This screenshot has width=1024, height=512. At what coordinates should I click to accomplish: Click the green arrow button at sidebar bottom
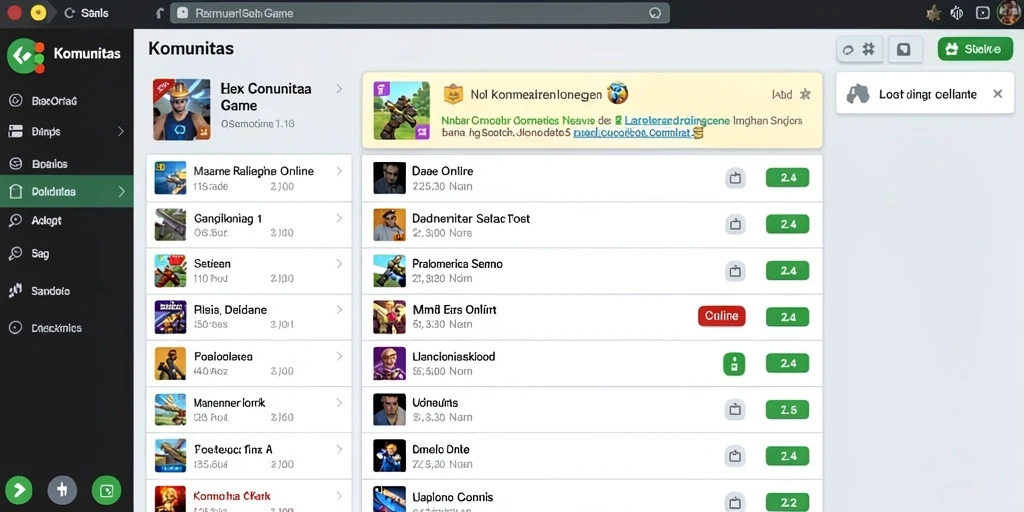[19, 490]
